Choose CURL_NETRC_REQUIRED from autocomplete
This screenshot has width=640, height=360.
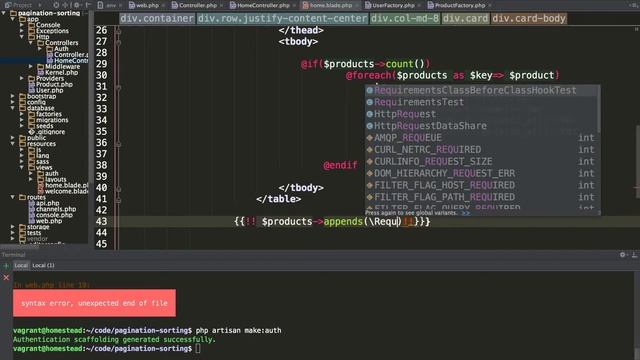point(482,149)
